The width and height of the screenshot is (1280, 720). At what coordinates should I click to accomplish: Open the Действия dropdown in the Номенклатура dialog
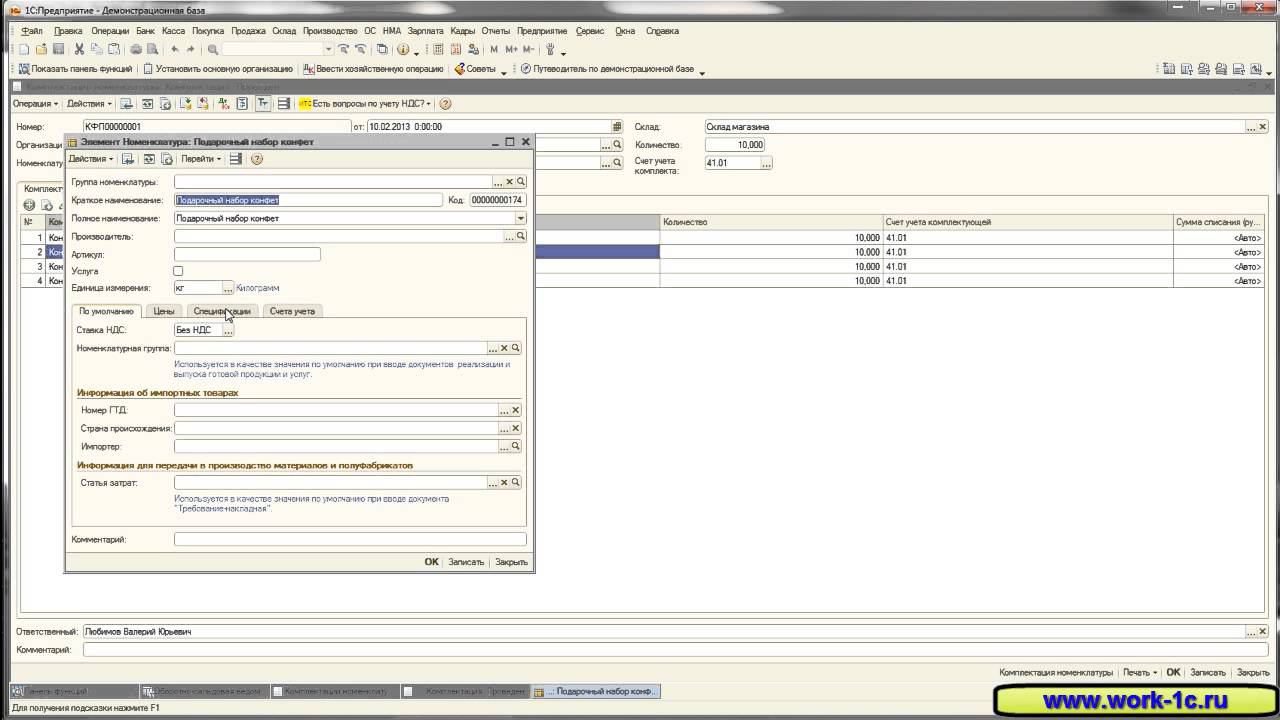click(90, 159)
